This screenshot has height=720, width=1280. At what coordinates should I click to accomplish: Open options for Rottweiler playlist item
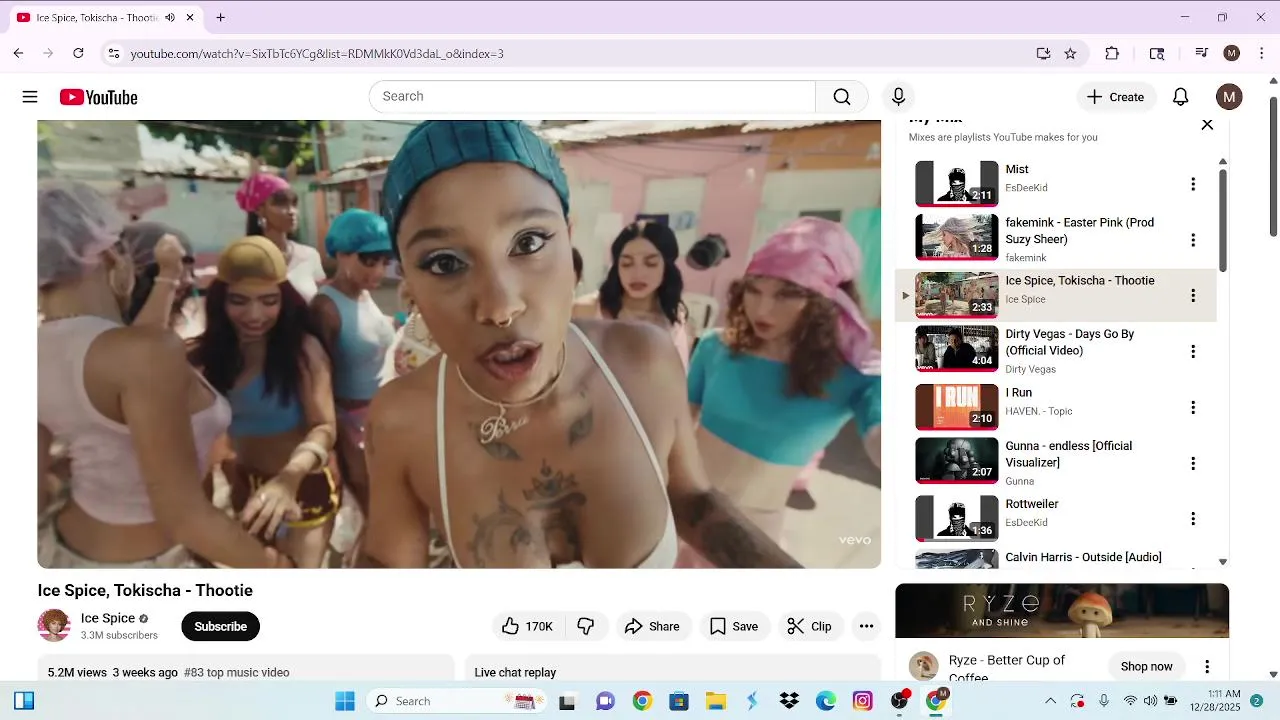pyautogui.click(x=1192, y=518)
